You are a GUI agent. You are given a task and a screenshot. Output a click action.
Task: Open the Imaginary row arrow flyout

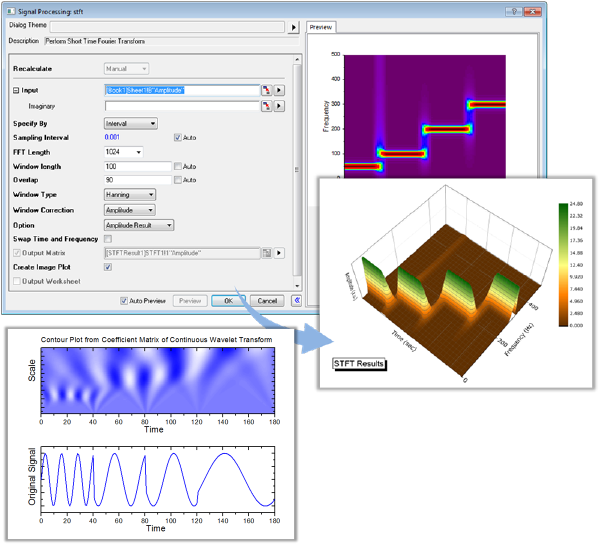[x=280, y=104]
